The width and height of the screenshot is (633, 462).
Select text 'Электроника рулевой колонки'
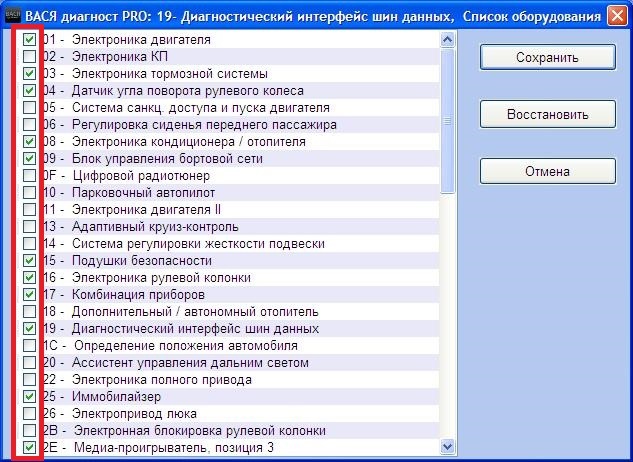[161, 277]
